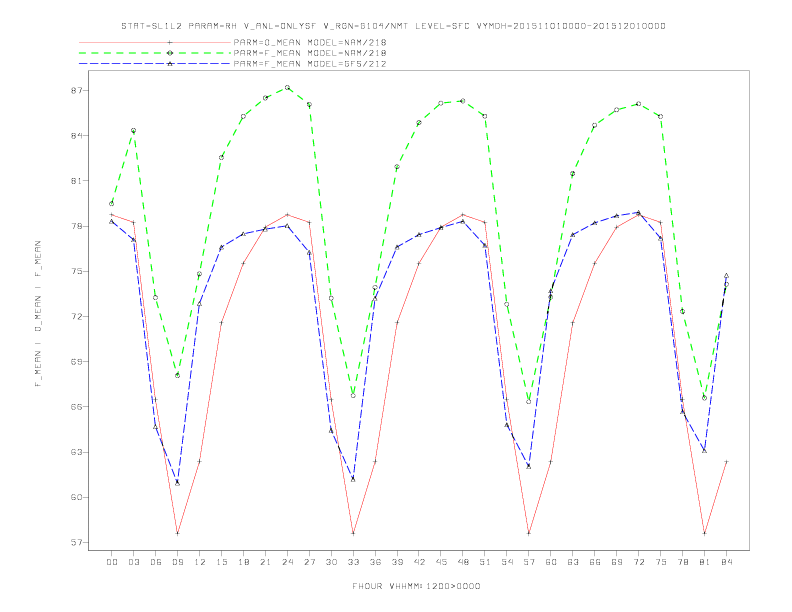Click x-axis tick label 27
The height and width of the screenshot is (612, 792).
[309, 562]
